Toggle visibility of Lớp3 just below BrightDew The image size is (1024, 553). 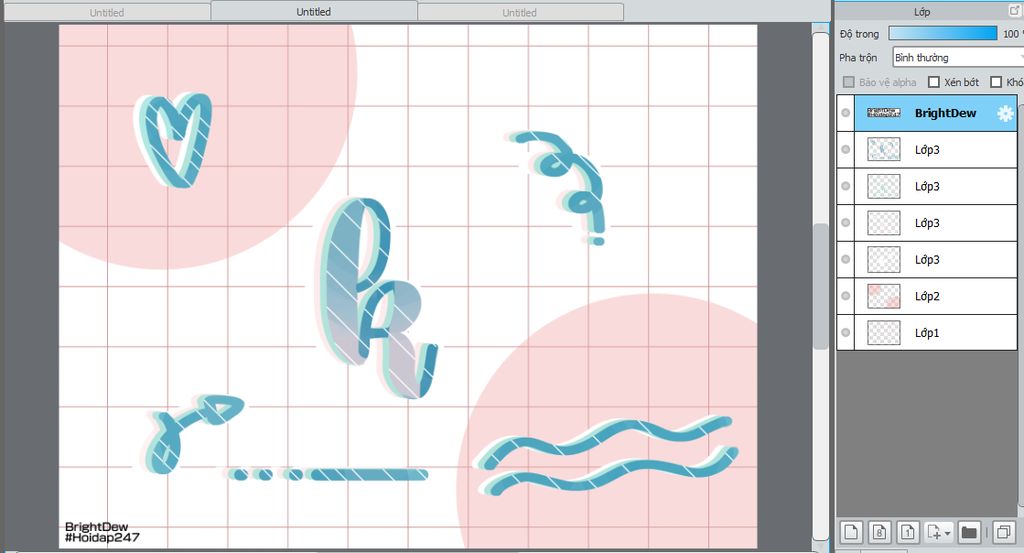pyautogui.click(x=845, y=150)
